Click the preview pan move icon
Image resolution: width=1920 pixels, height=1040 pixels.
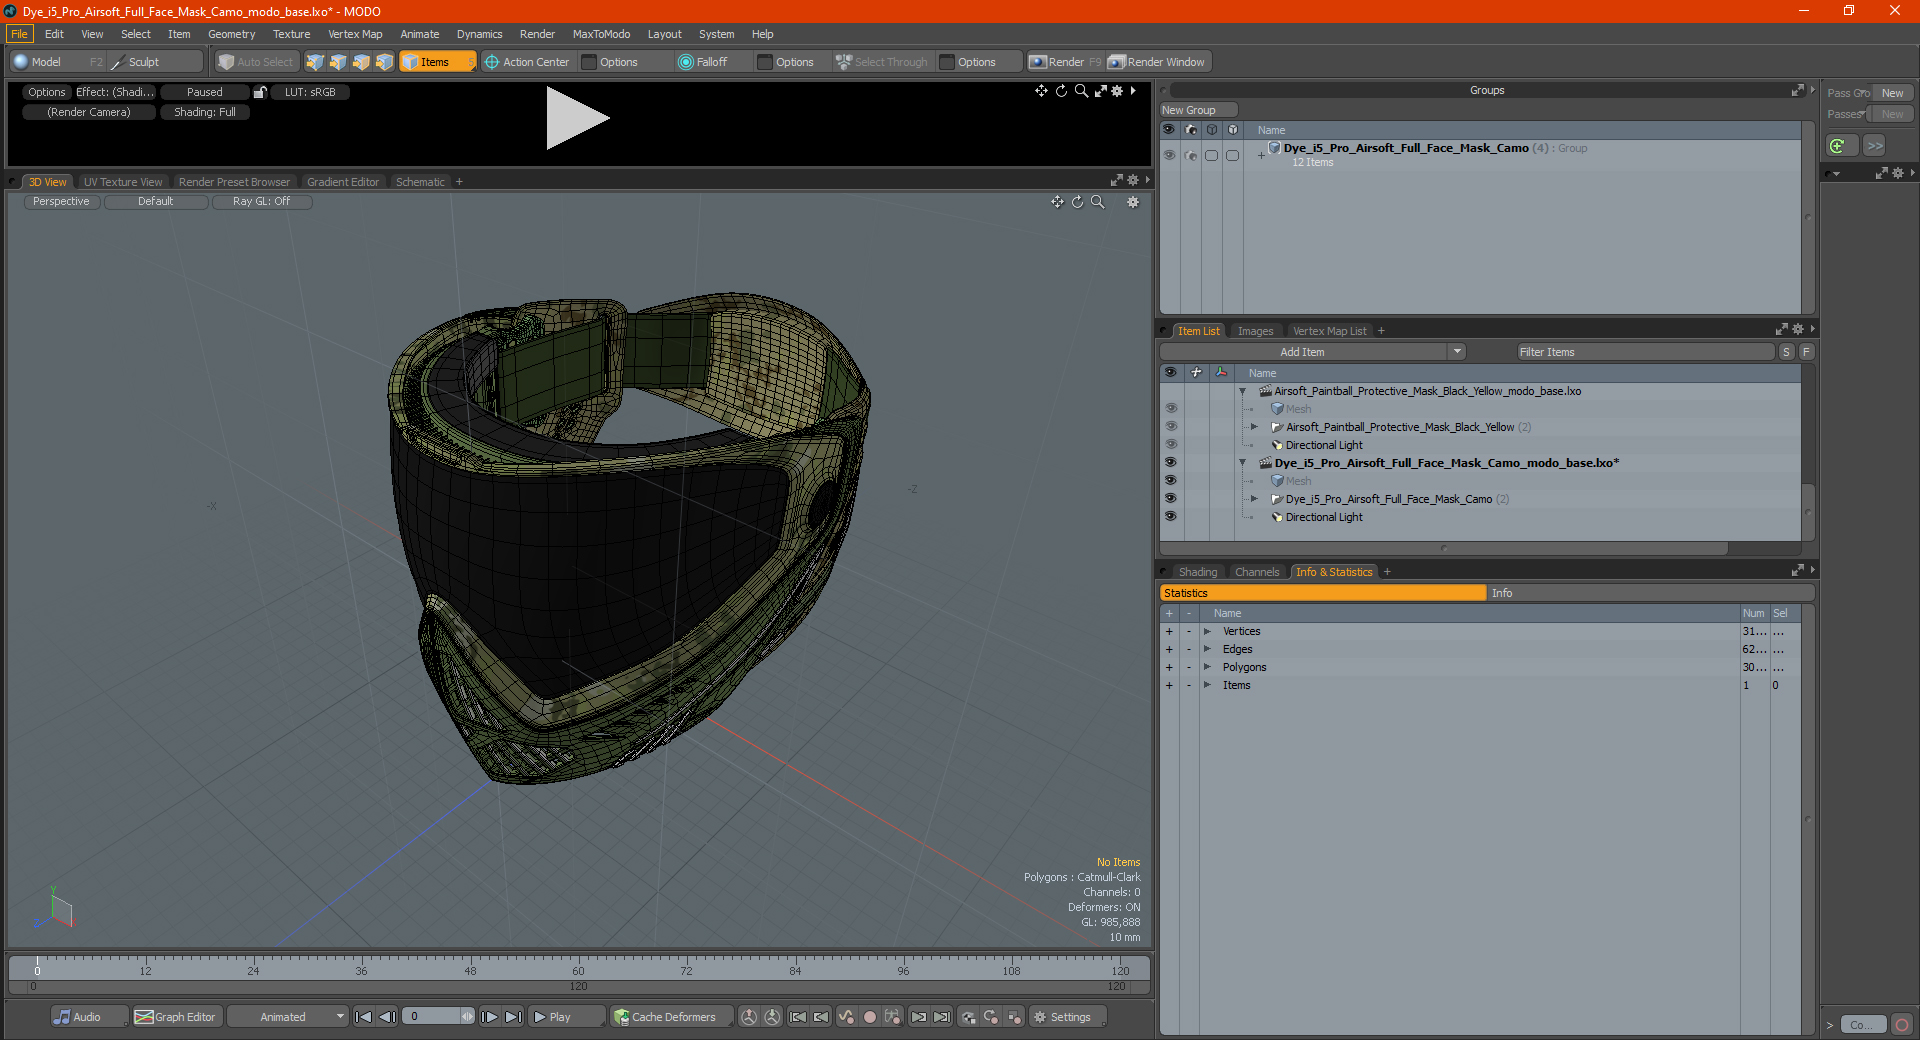coord(1041,91)
